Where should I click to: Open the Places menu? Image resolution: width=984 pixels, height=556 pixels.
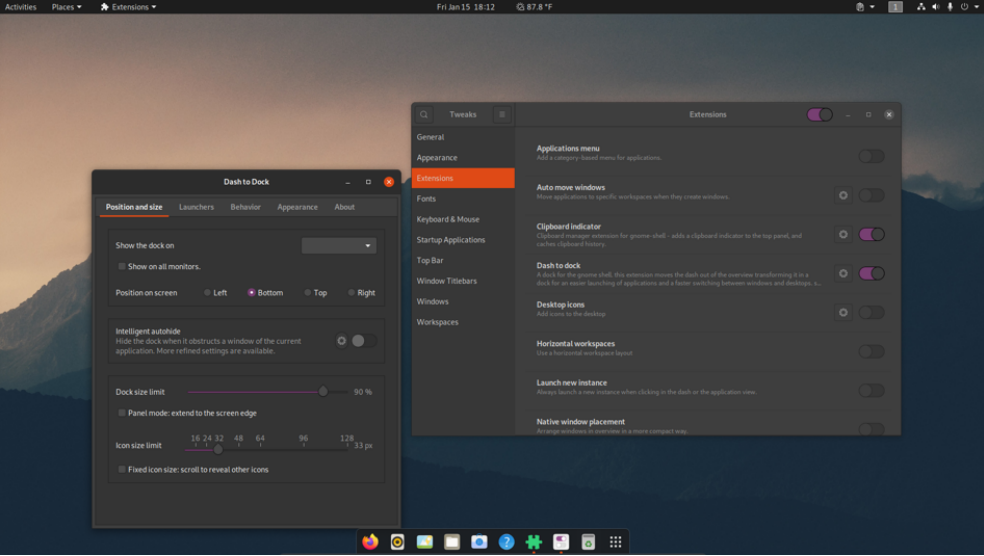67,7
